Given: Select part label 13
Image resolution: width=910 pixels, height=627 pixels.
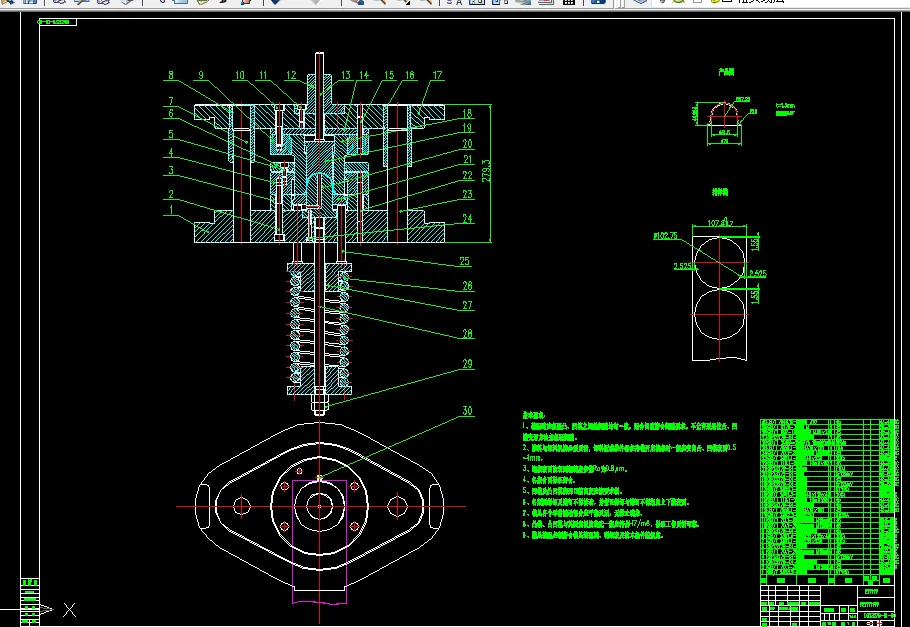Looking at the screenshot, I should [345, 75].
